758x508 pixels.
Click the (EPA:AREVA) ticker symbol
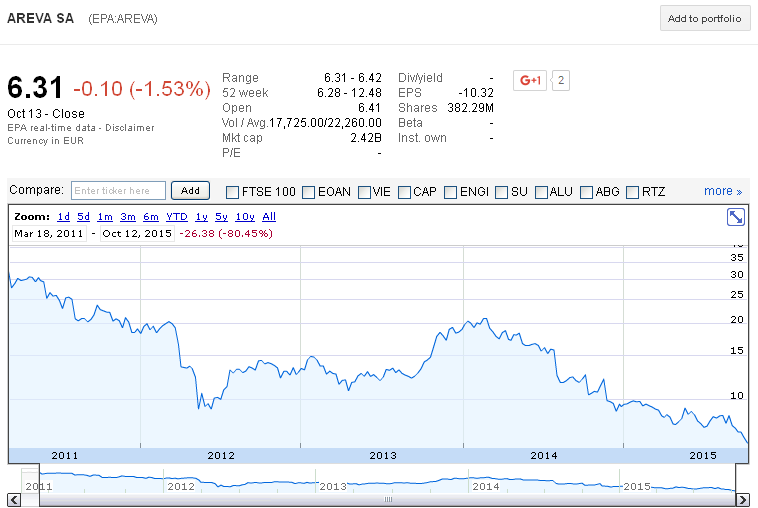pyautogui.click(x=123, y=19)
